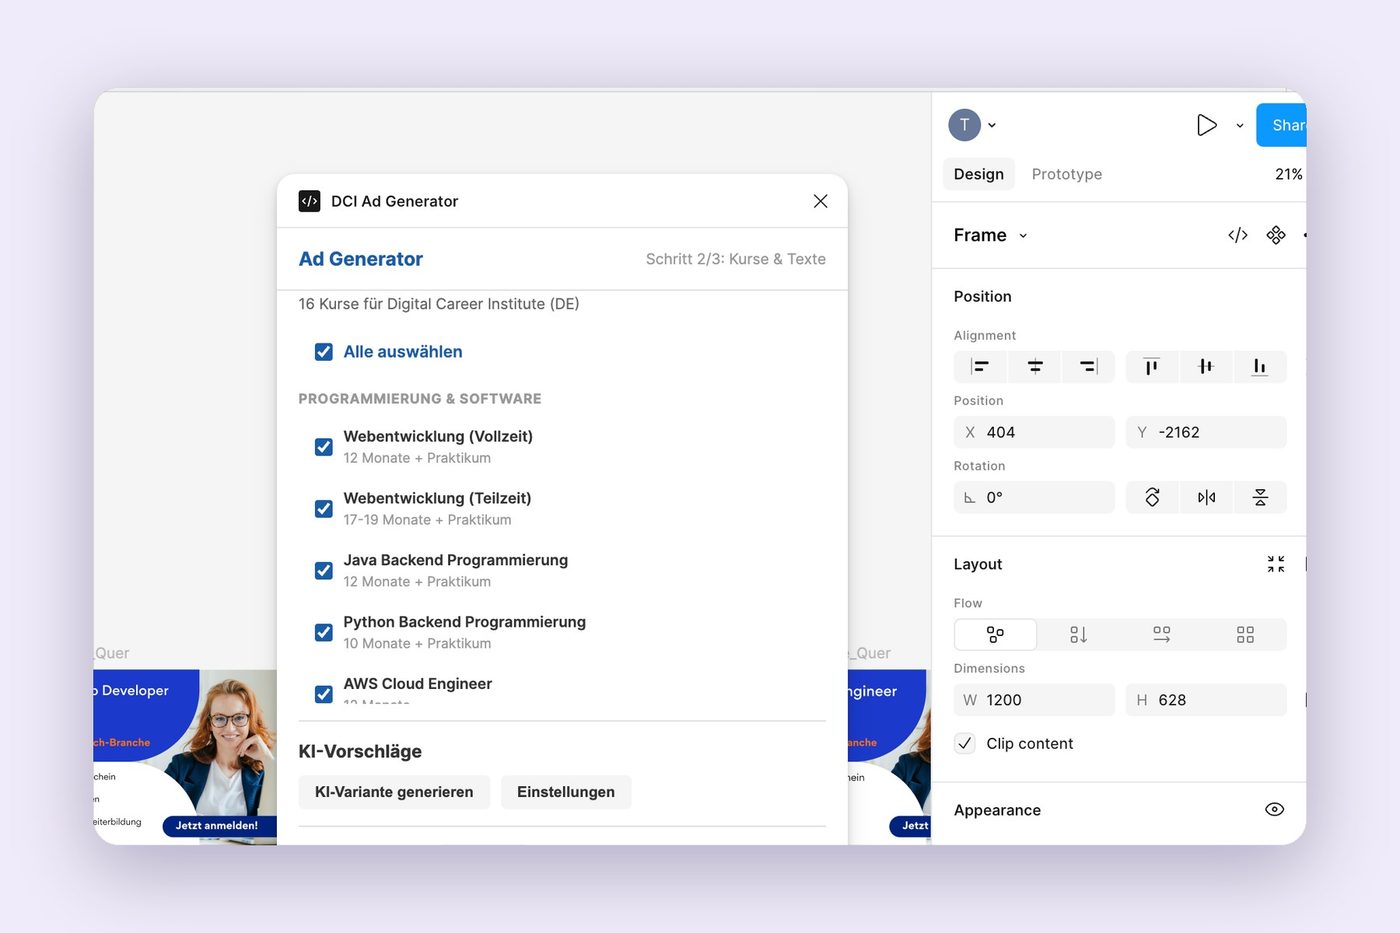Click the collapse auto layout icon beside Layout
This screenshot has width=1400, height=933.
tap(1276, 564)
